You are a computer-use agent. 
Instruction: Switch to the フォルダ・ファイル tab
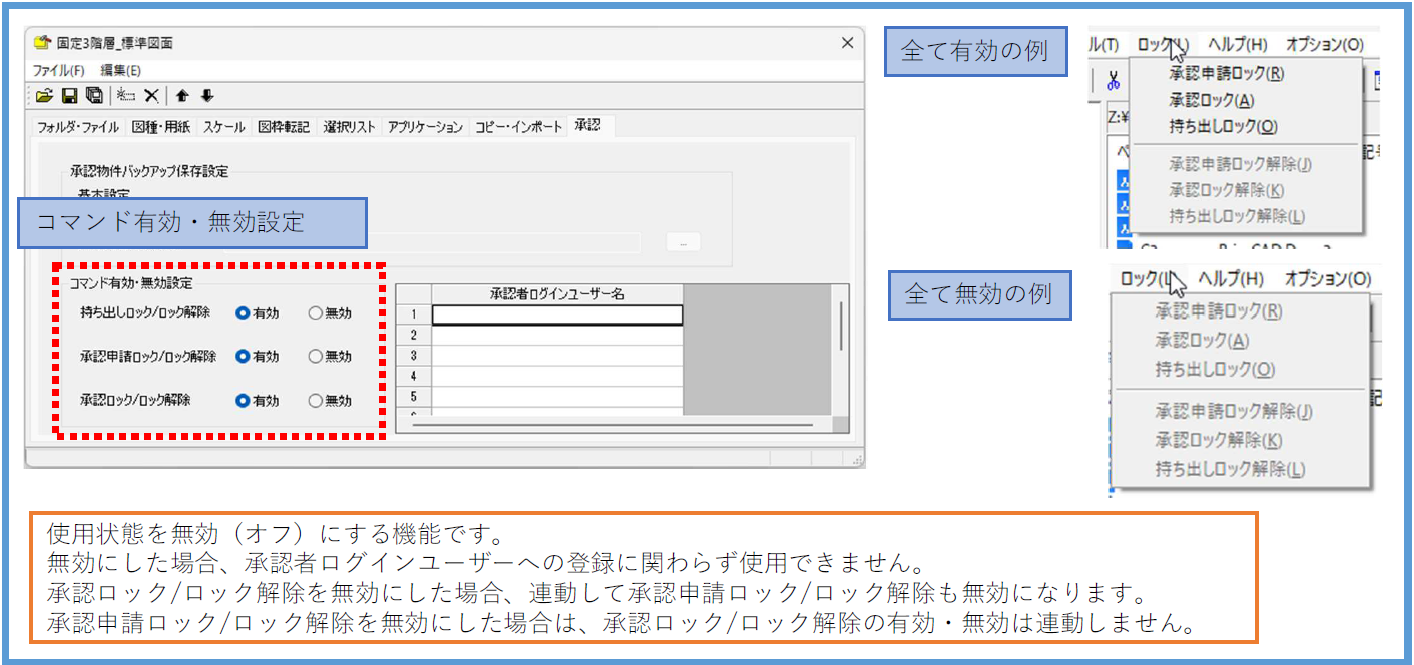[x=78, y=127]
